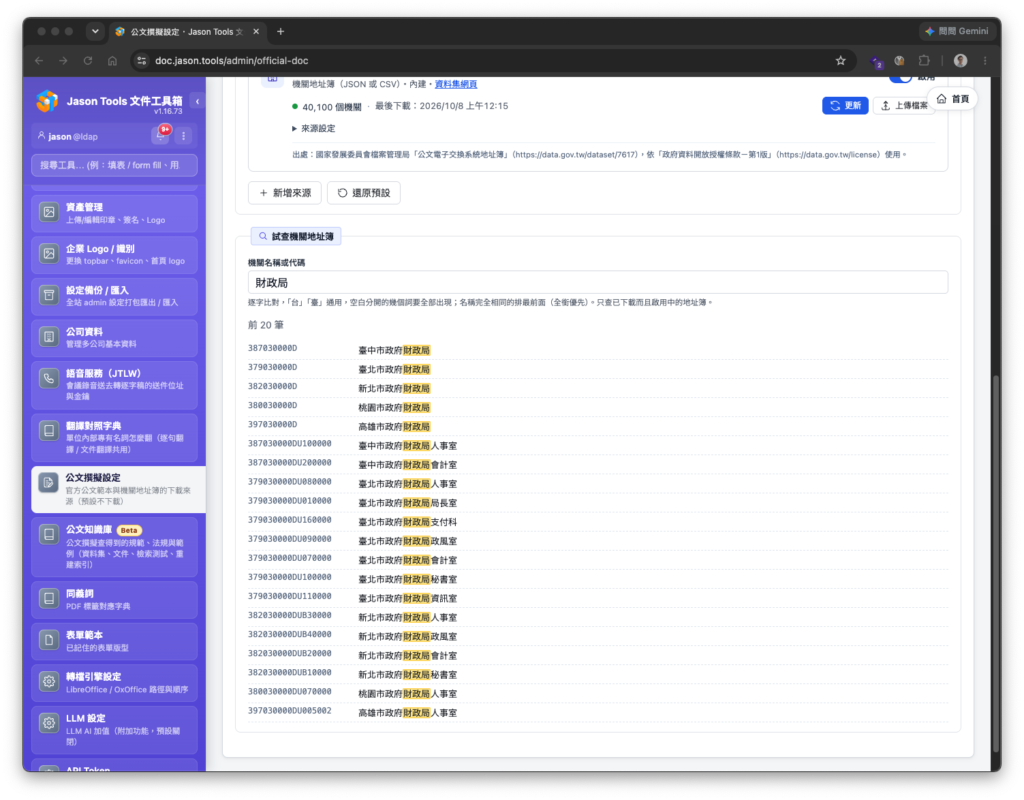The image size is (1024, 800).
Task: Click the address bar URL
Action: (x=232, y=61)
